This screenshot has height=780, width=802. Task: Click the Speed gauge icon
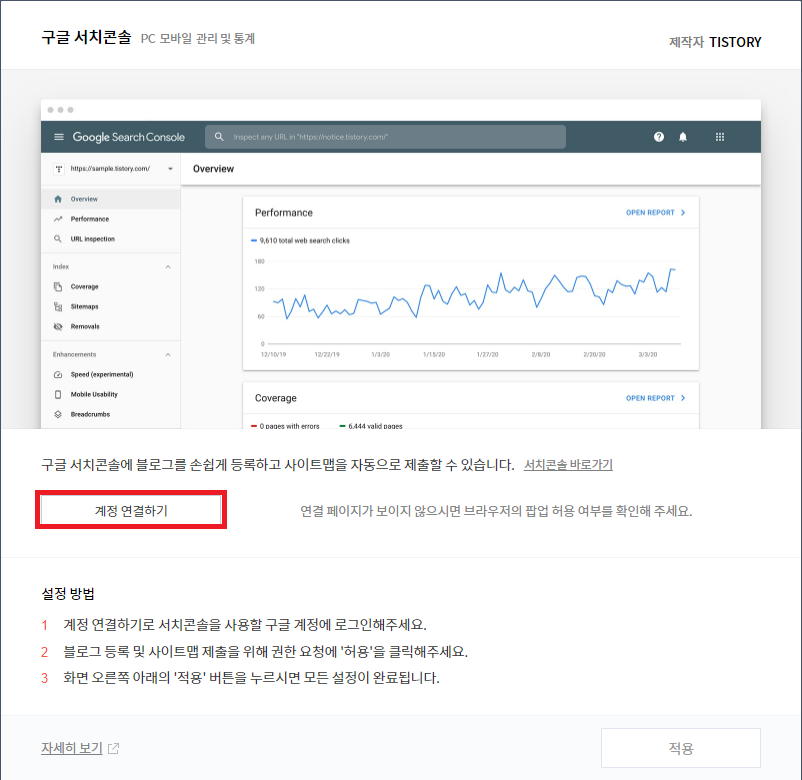point(58,374)
